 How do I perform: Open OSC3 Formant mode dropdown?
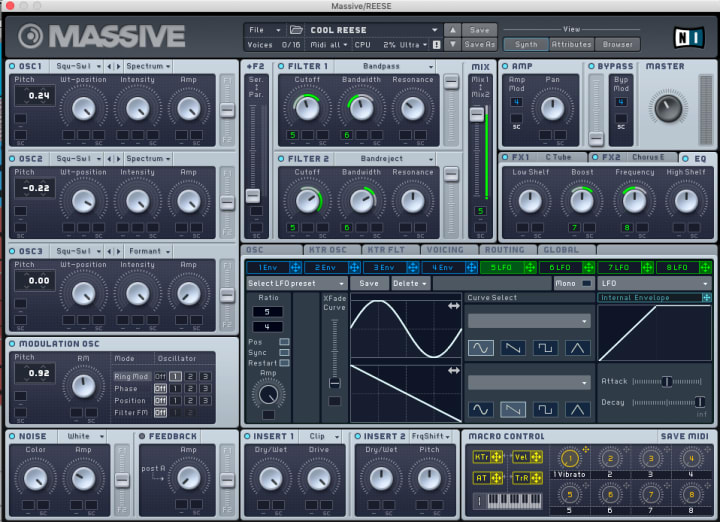pyautogui.click(x=148, y=252)
